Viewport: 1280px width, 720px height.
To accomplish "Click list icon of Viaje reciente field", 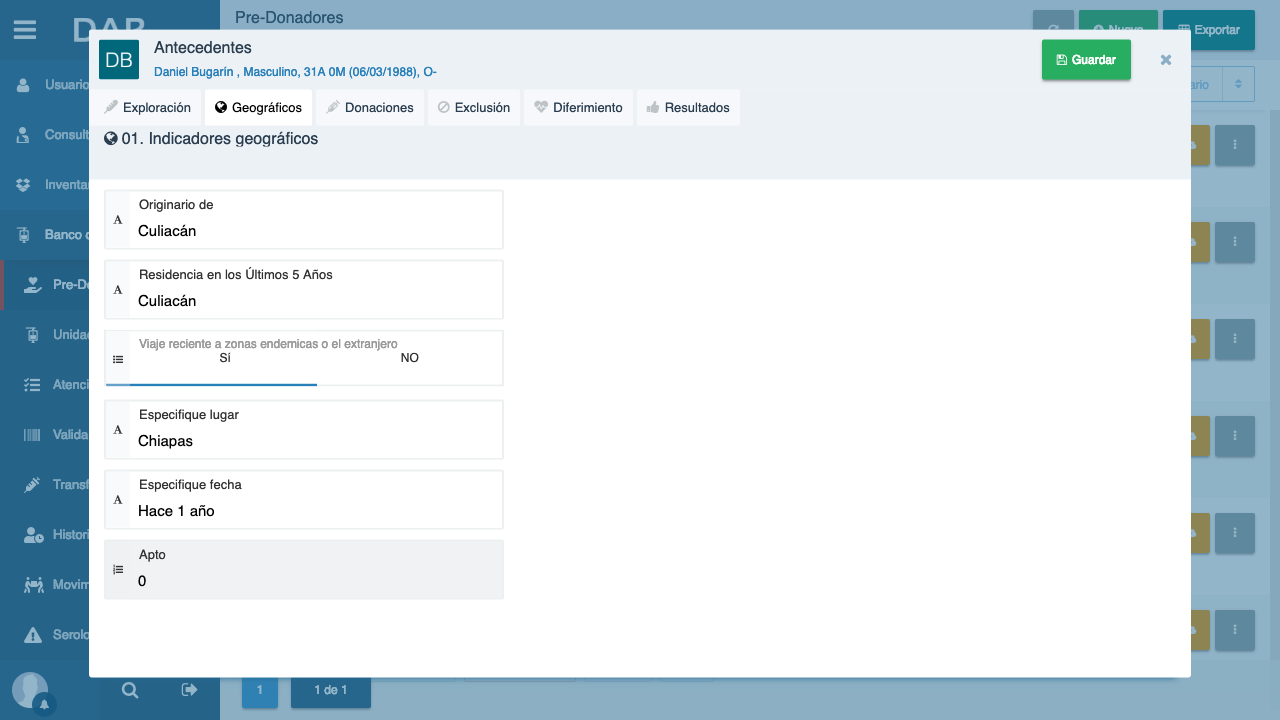I will point(118,358).
